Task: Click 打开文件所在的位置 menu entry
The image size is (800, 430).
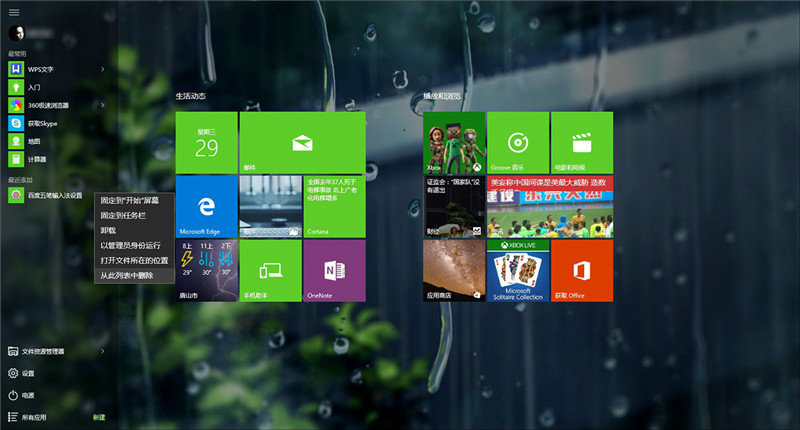Action: click(x=135, y=260)
